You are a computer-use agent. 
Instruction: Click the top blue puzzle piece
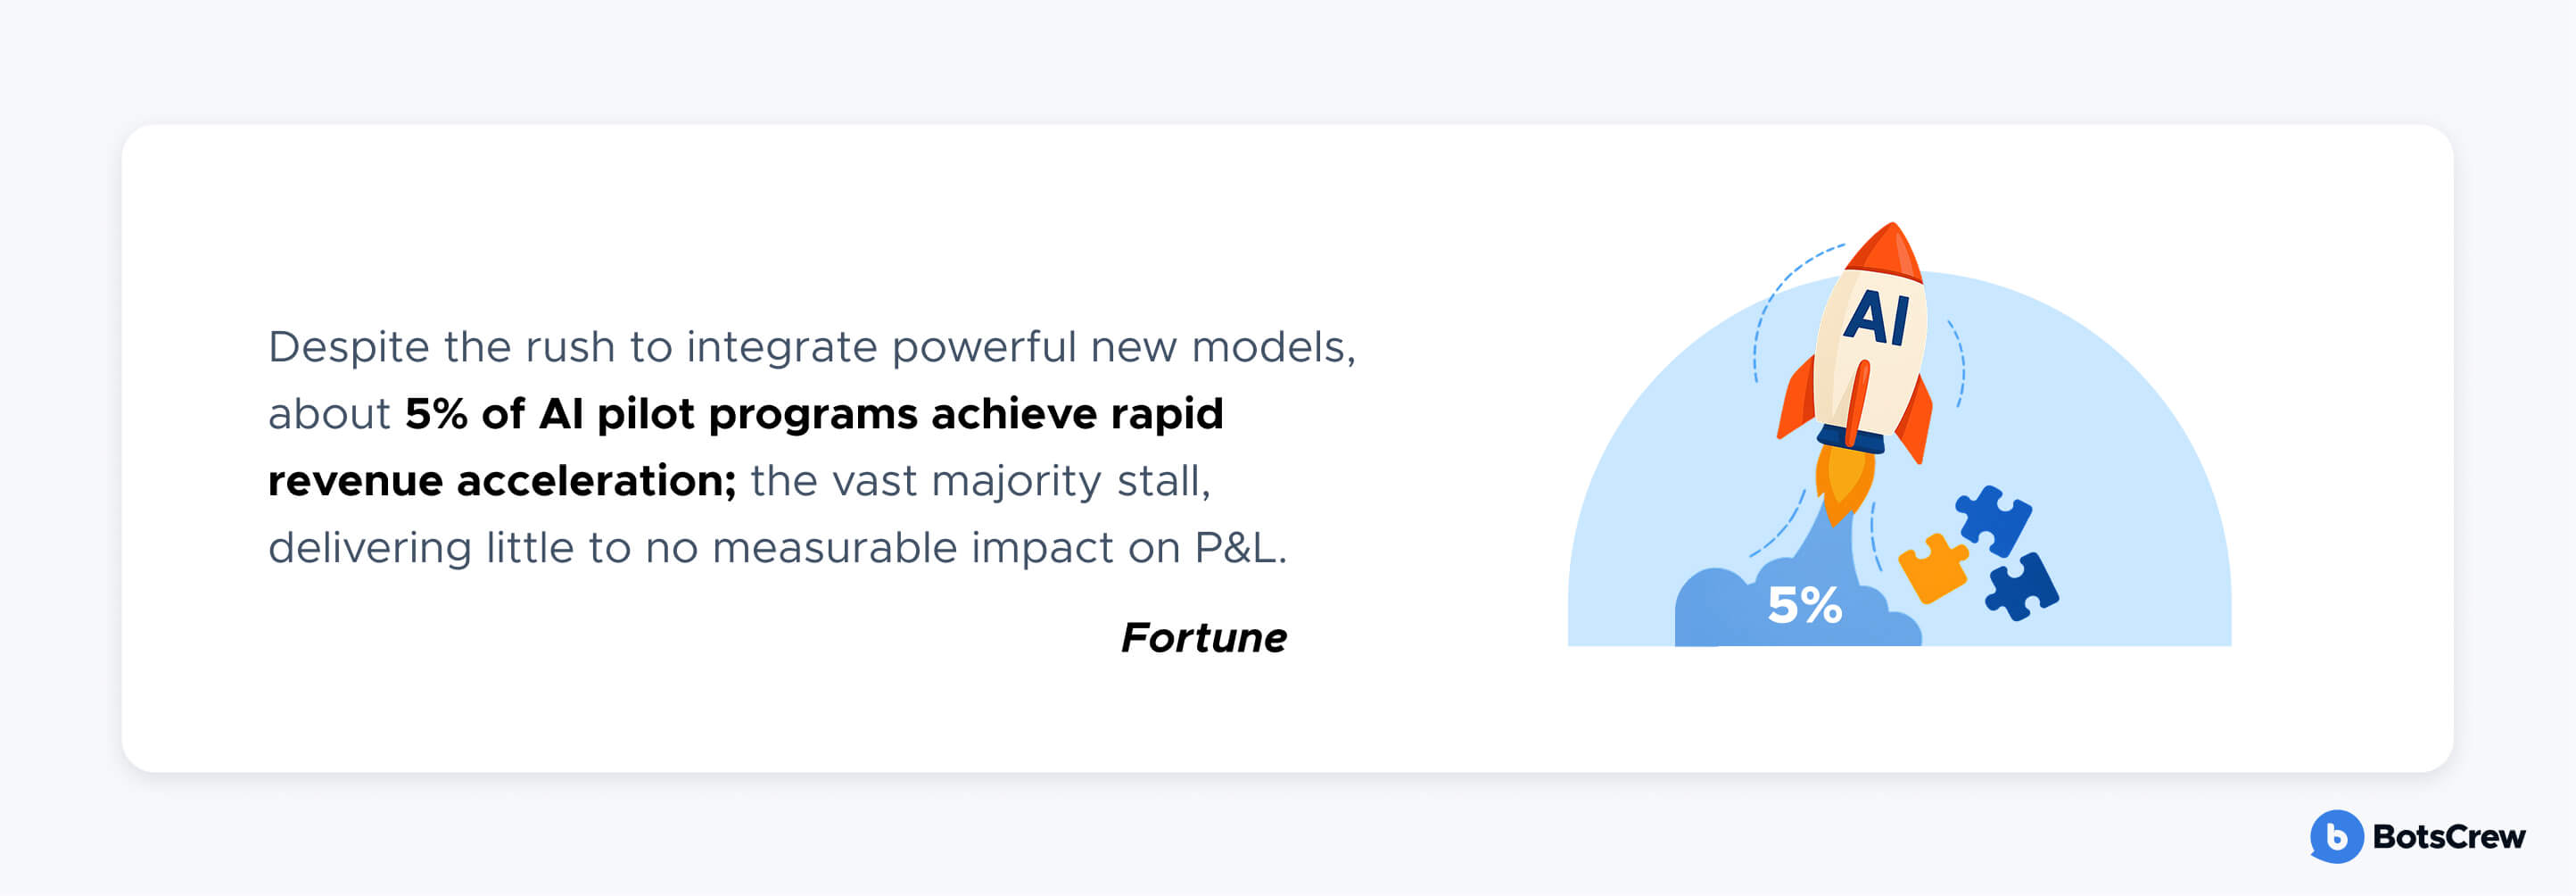click(1994, 520)
